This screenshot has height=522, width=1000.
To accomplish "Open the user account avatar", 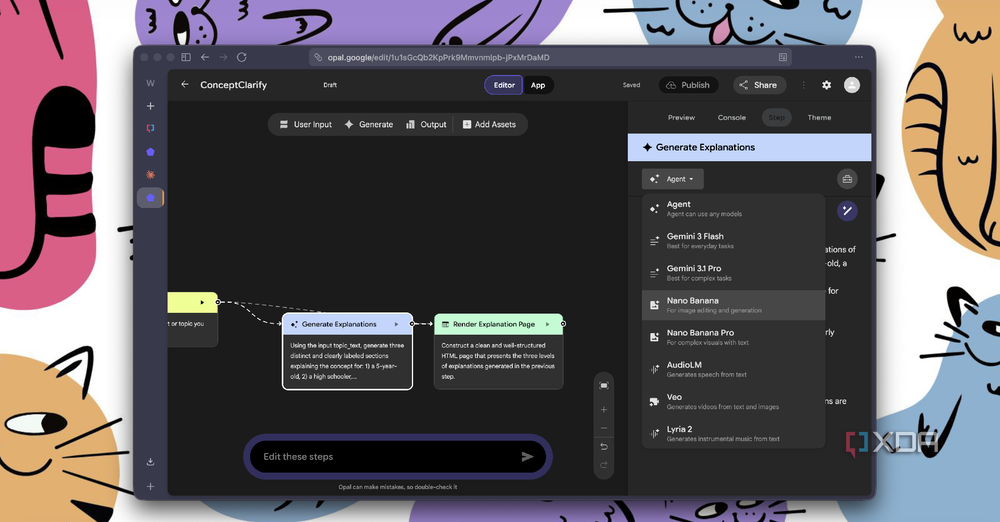I will tap(851, 85).
